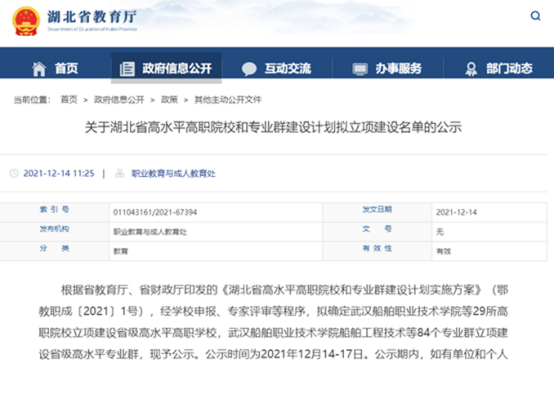The height and width of the screenshot is (395, 554).
Task: Click the person badge icon for 部门动态
Action: [x=471, y=69]
